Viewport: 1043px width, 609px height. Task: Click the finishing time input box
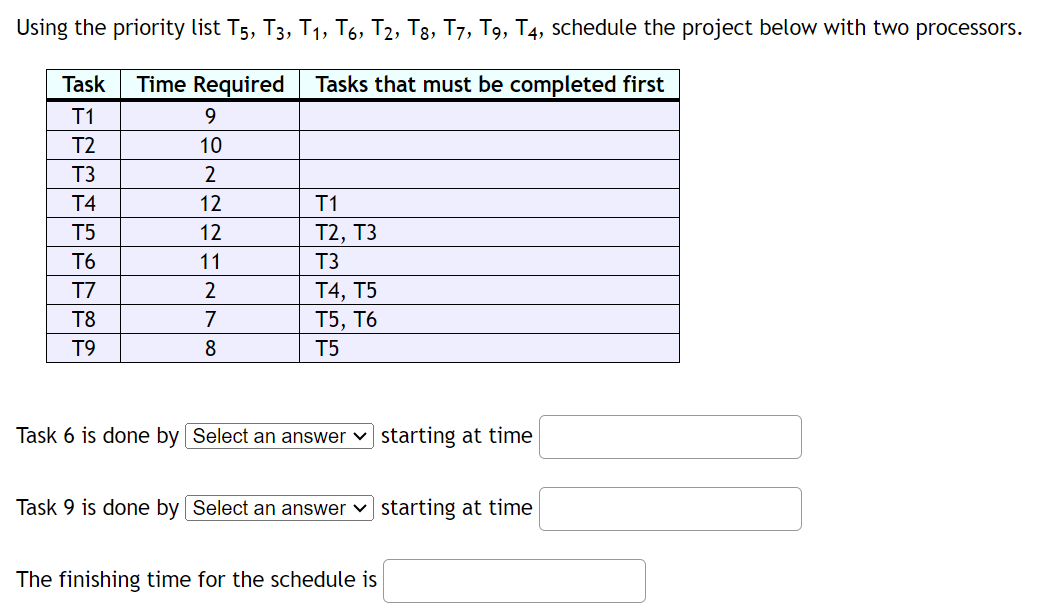click(514, 580)
